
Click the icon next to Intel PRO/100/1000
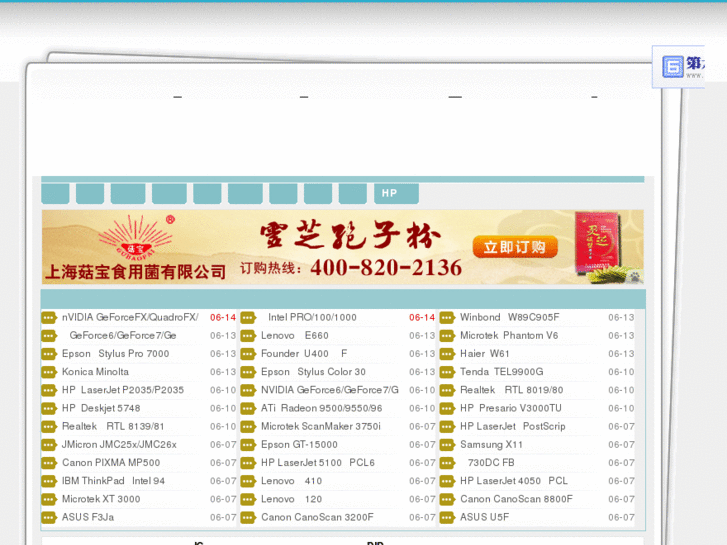[x=248, y=318]
